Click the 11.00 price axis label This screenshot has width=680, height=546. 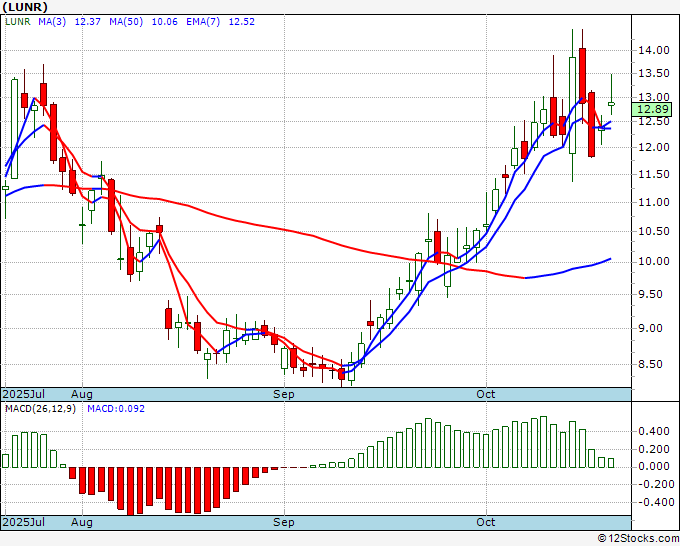[x=654, y=202]
